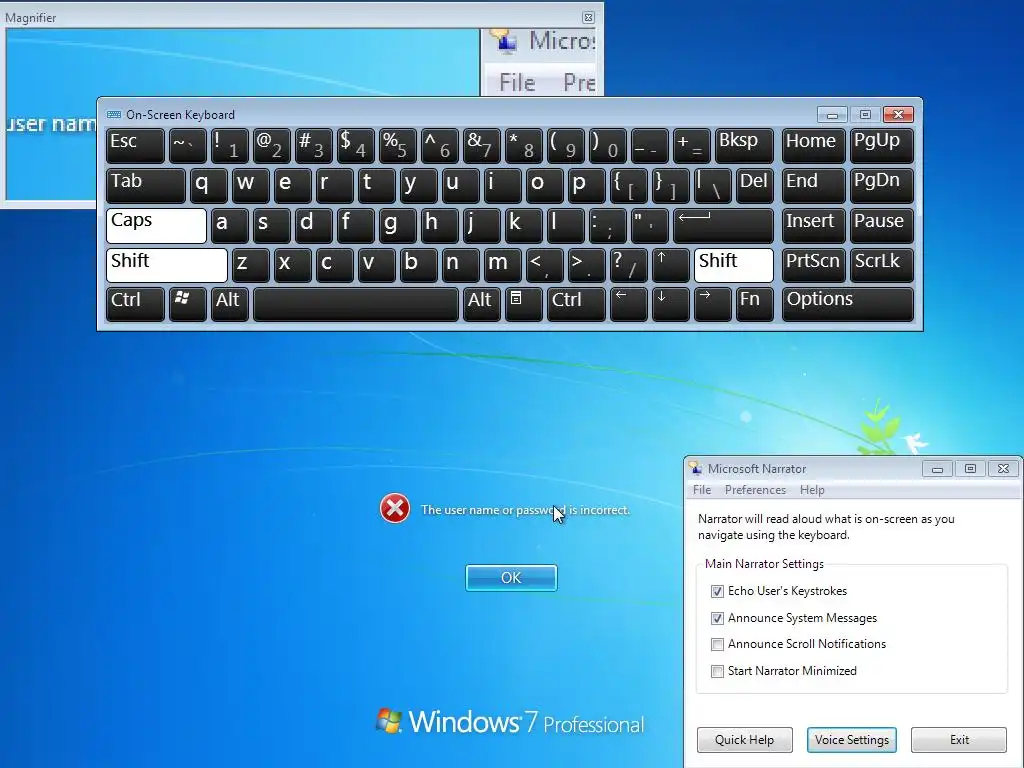The width and height of the screenshot is (1024, 768).
Task: Click the right arrow key on On-Screen Keyboard
Action: (x=712, y=304)
